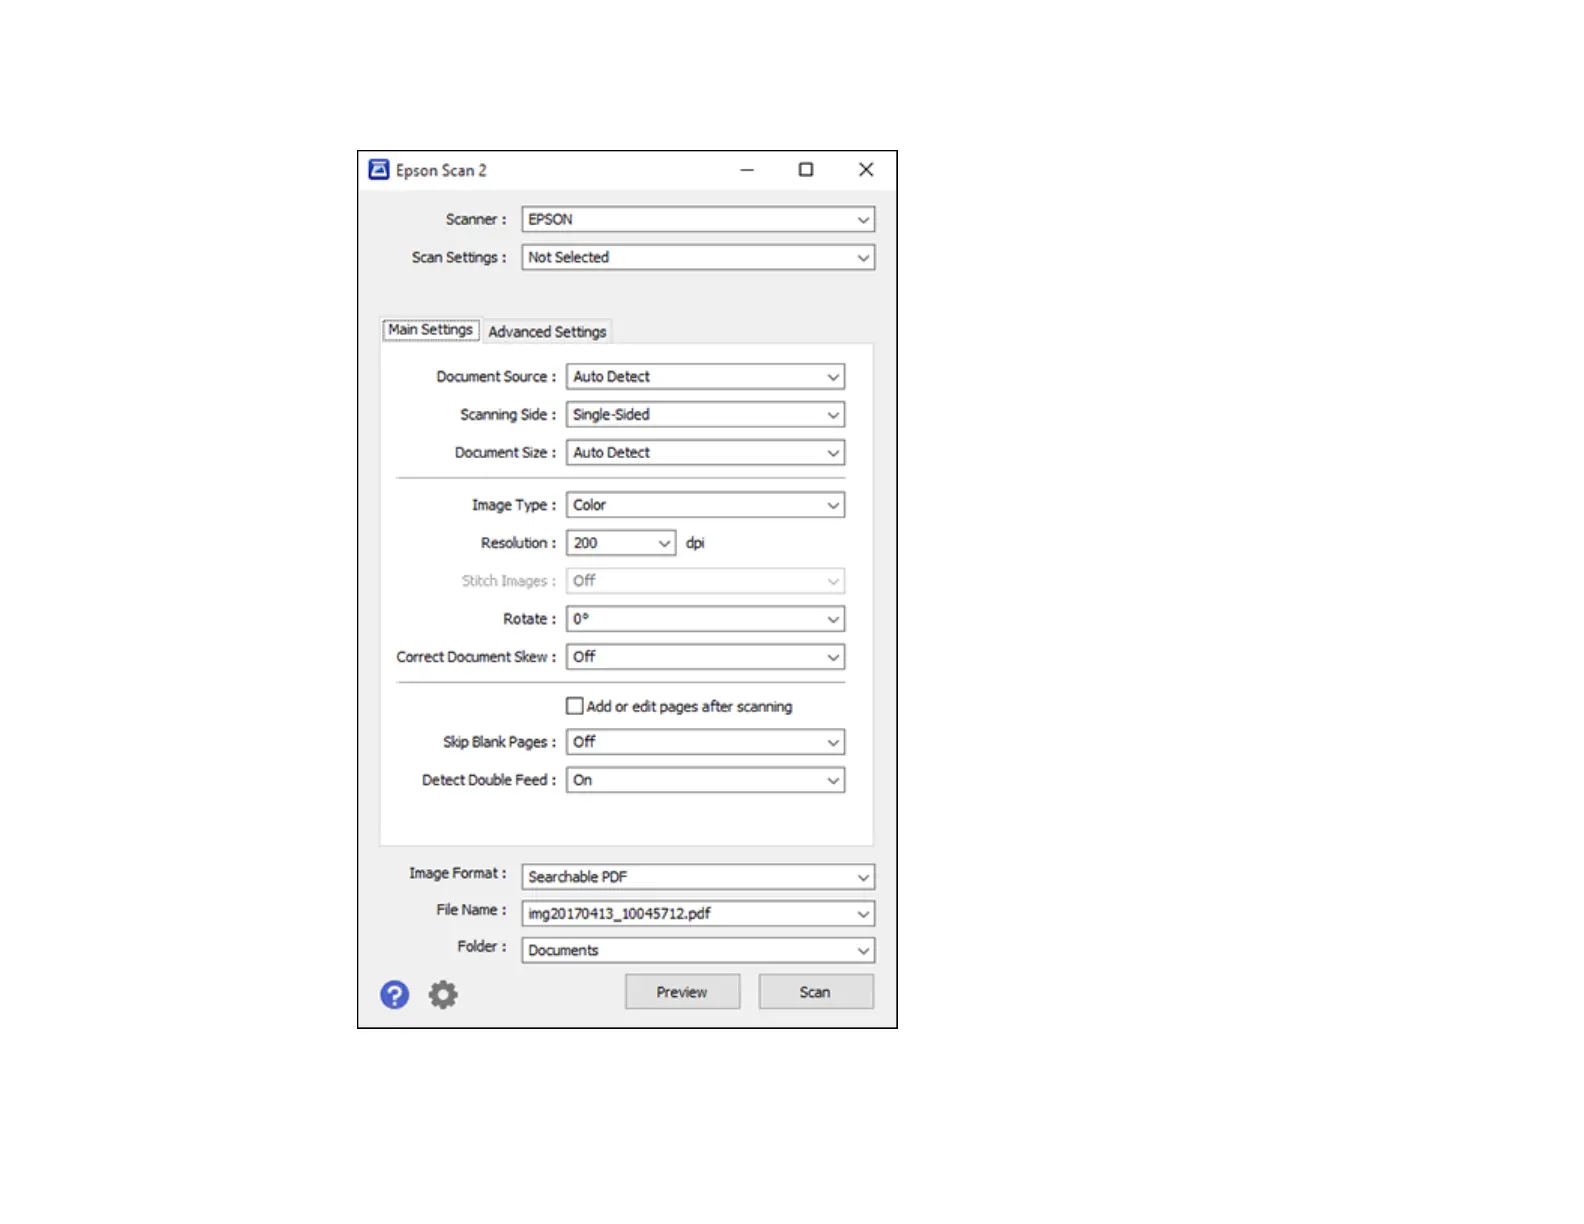Image resolution: width=1584 pixels, height=1224 pixels.
Task: Minimize the Epson Scan 2 window
Action: pyautogui.click(x=747, y=170)
